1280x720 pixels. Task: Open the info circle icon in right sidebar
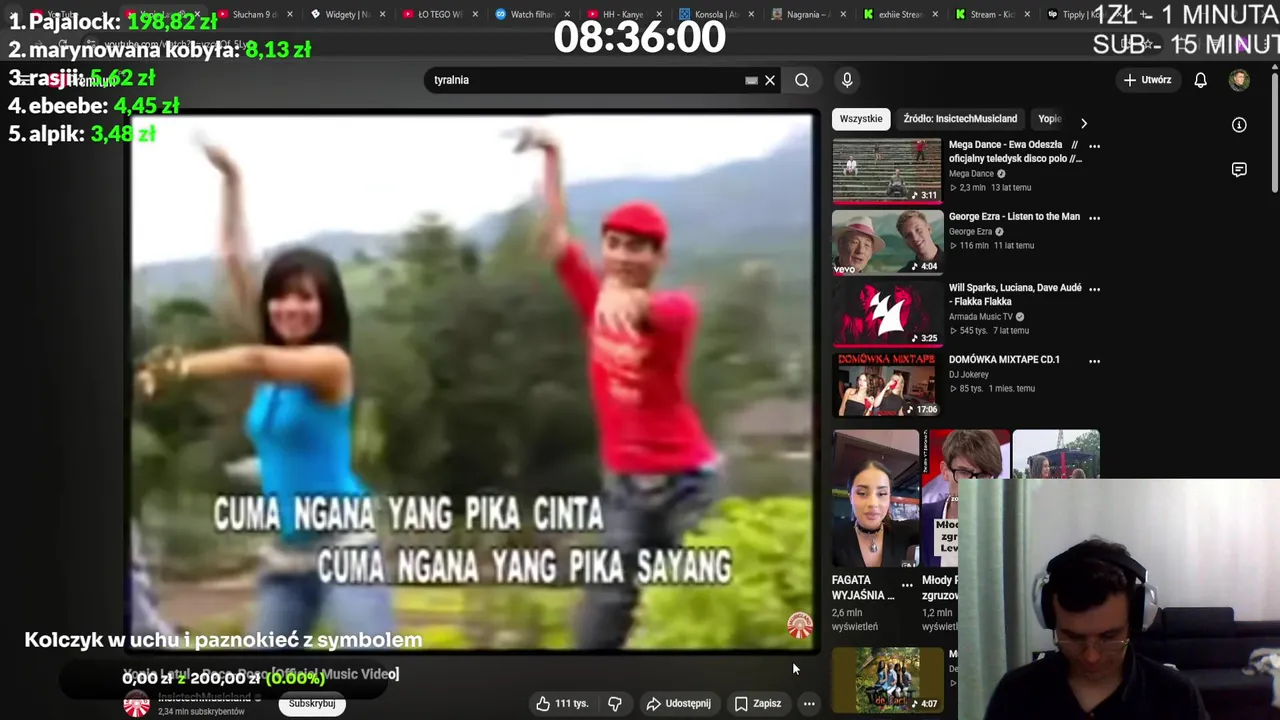click(x=1239, y=125)
